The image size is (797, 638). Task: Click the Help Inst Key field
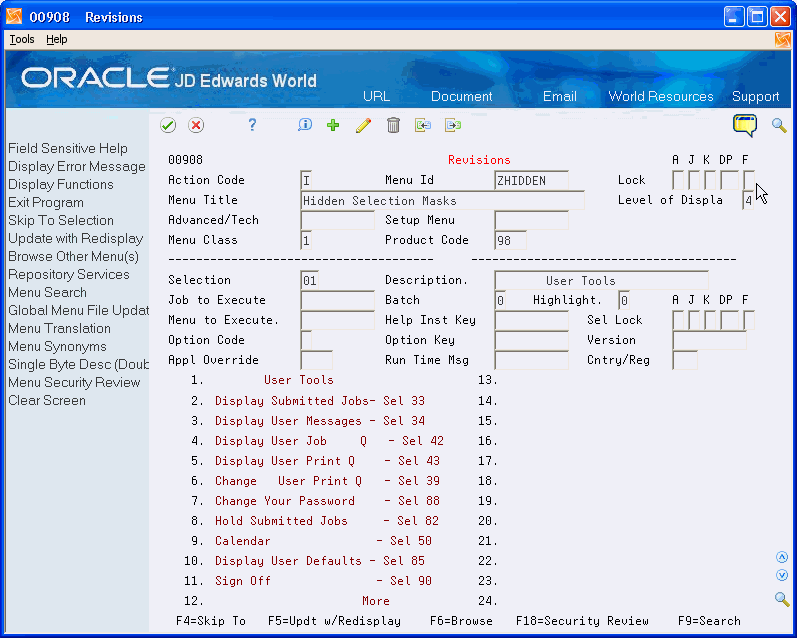[x=532, y=320]
